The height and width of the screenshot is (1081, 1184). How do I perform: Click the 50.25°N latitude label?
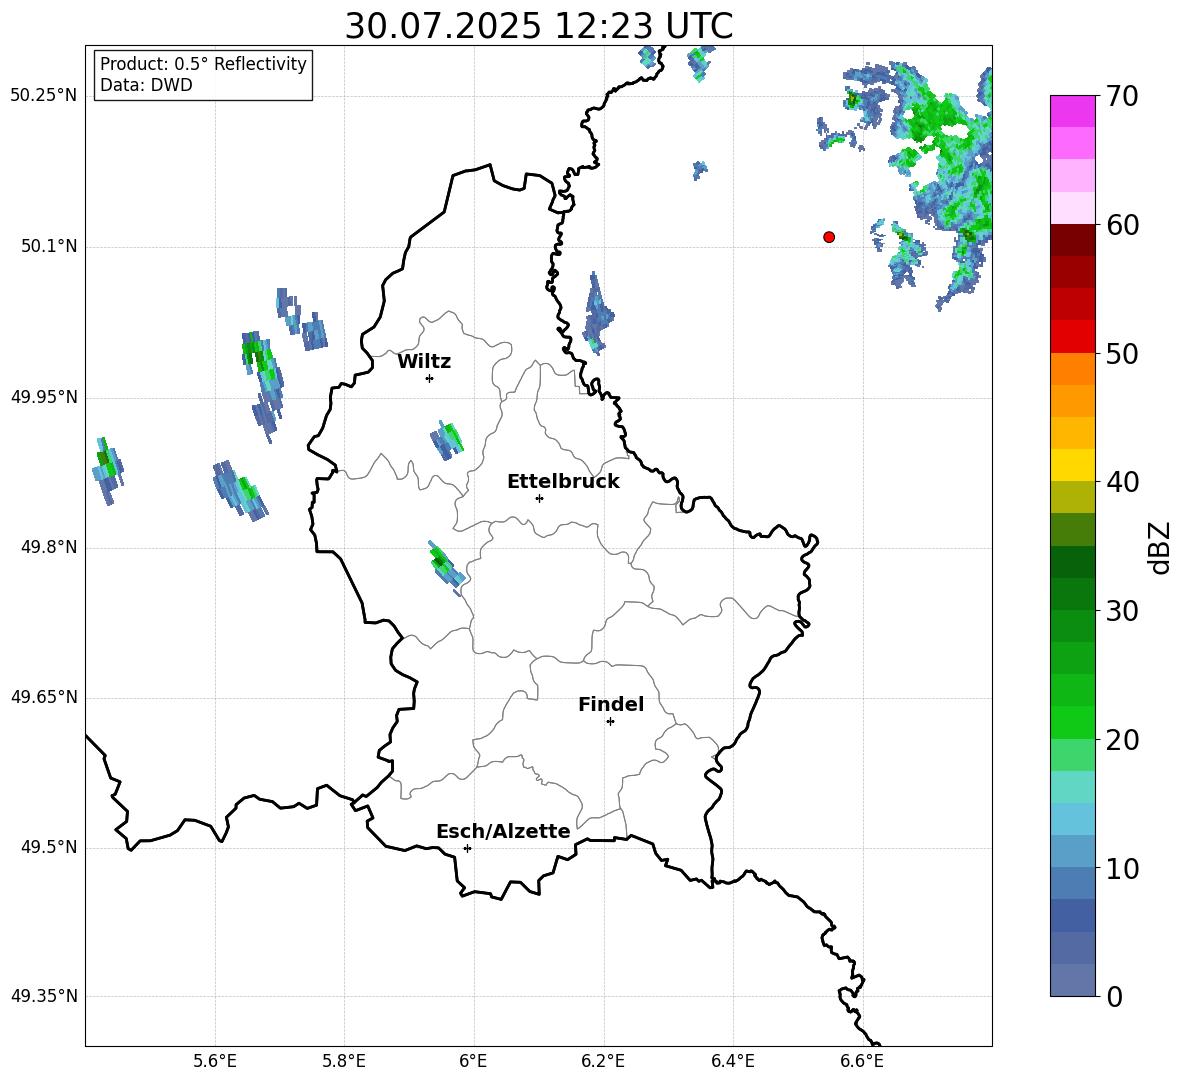[44, 96]
